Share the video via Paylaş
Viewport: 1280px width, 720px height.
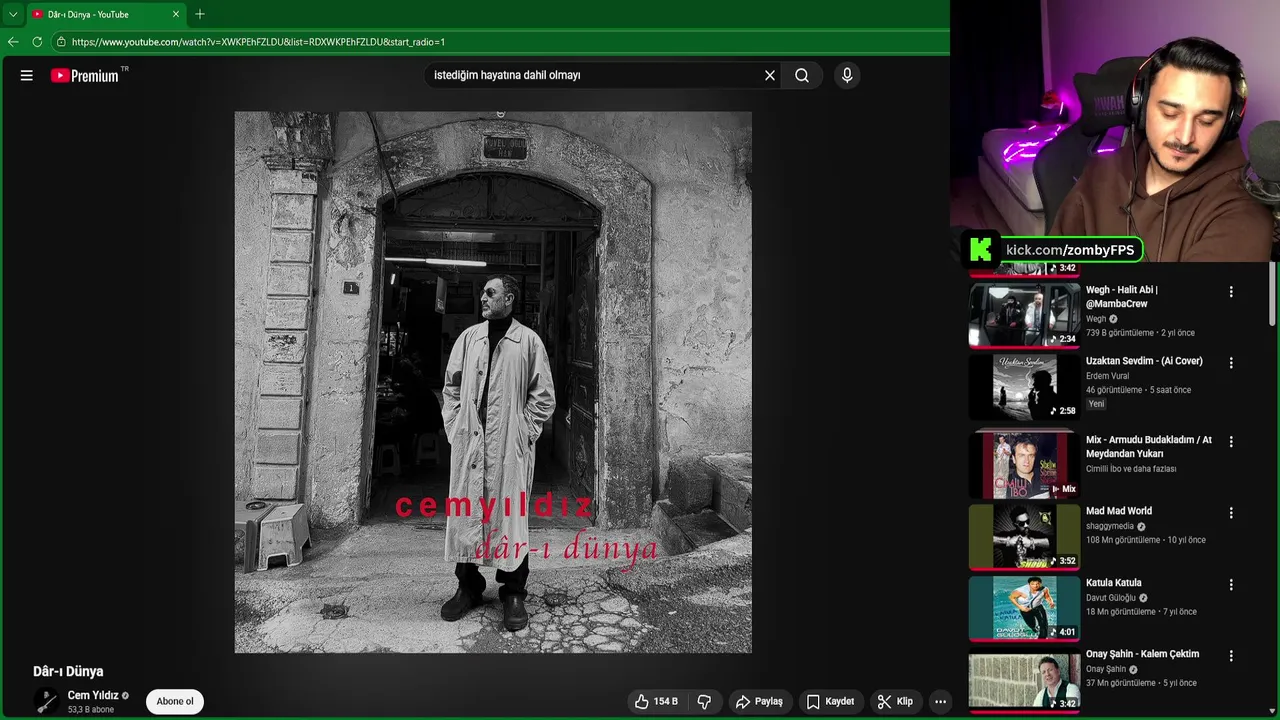pyautogui.click(x=759, y=702)
